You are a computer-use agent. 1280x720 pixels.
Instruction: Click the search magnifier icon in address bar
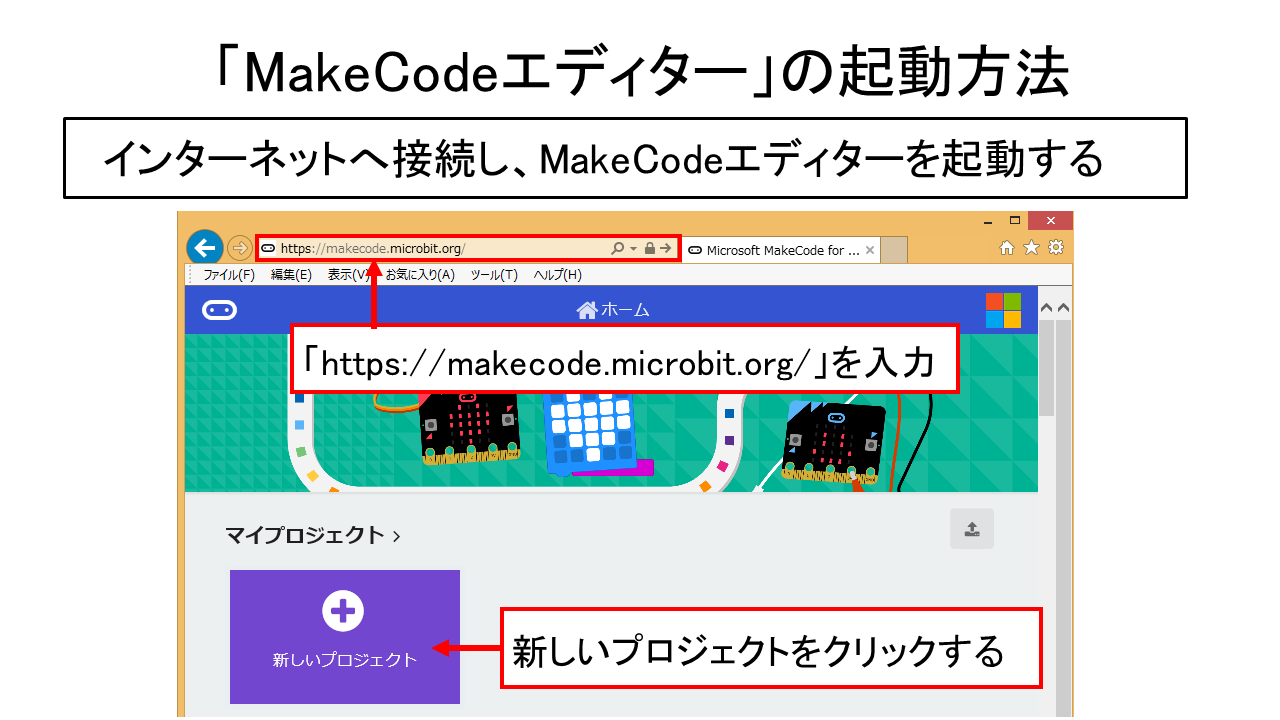[617, 248]
